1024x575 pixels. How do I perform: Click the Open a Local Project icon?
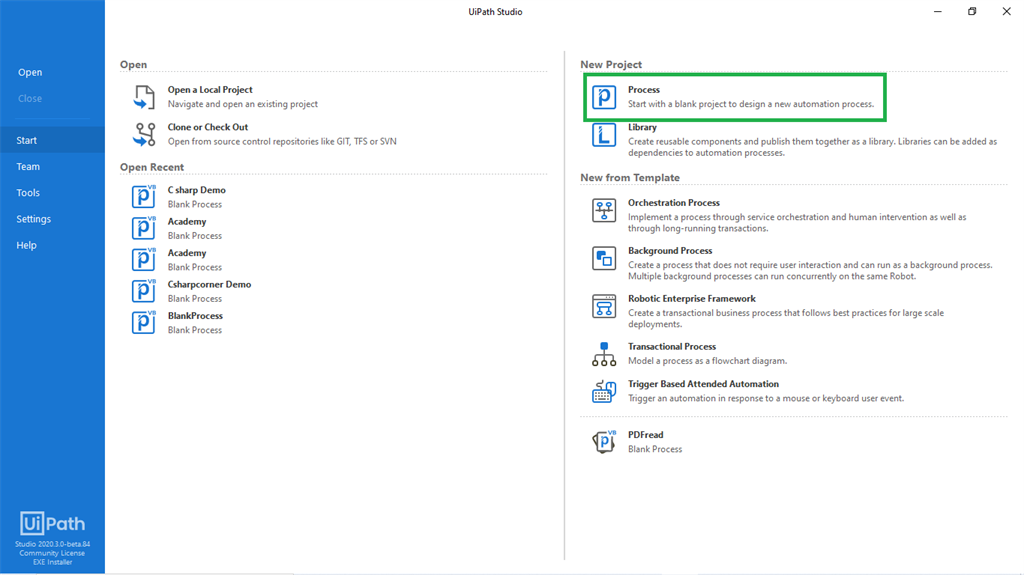pyautogui.click(x=144, y=97)
